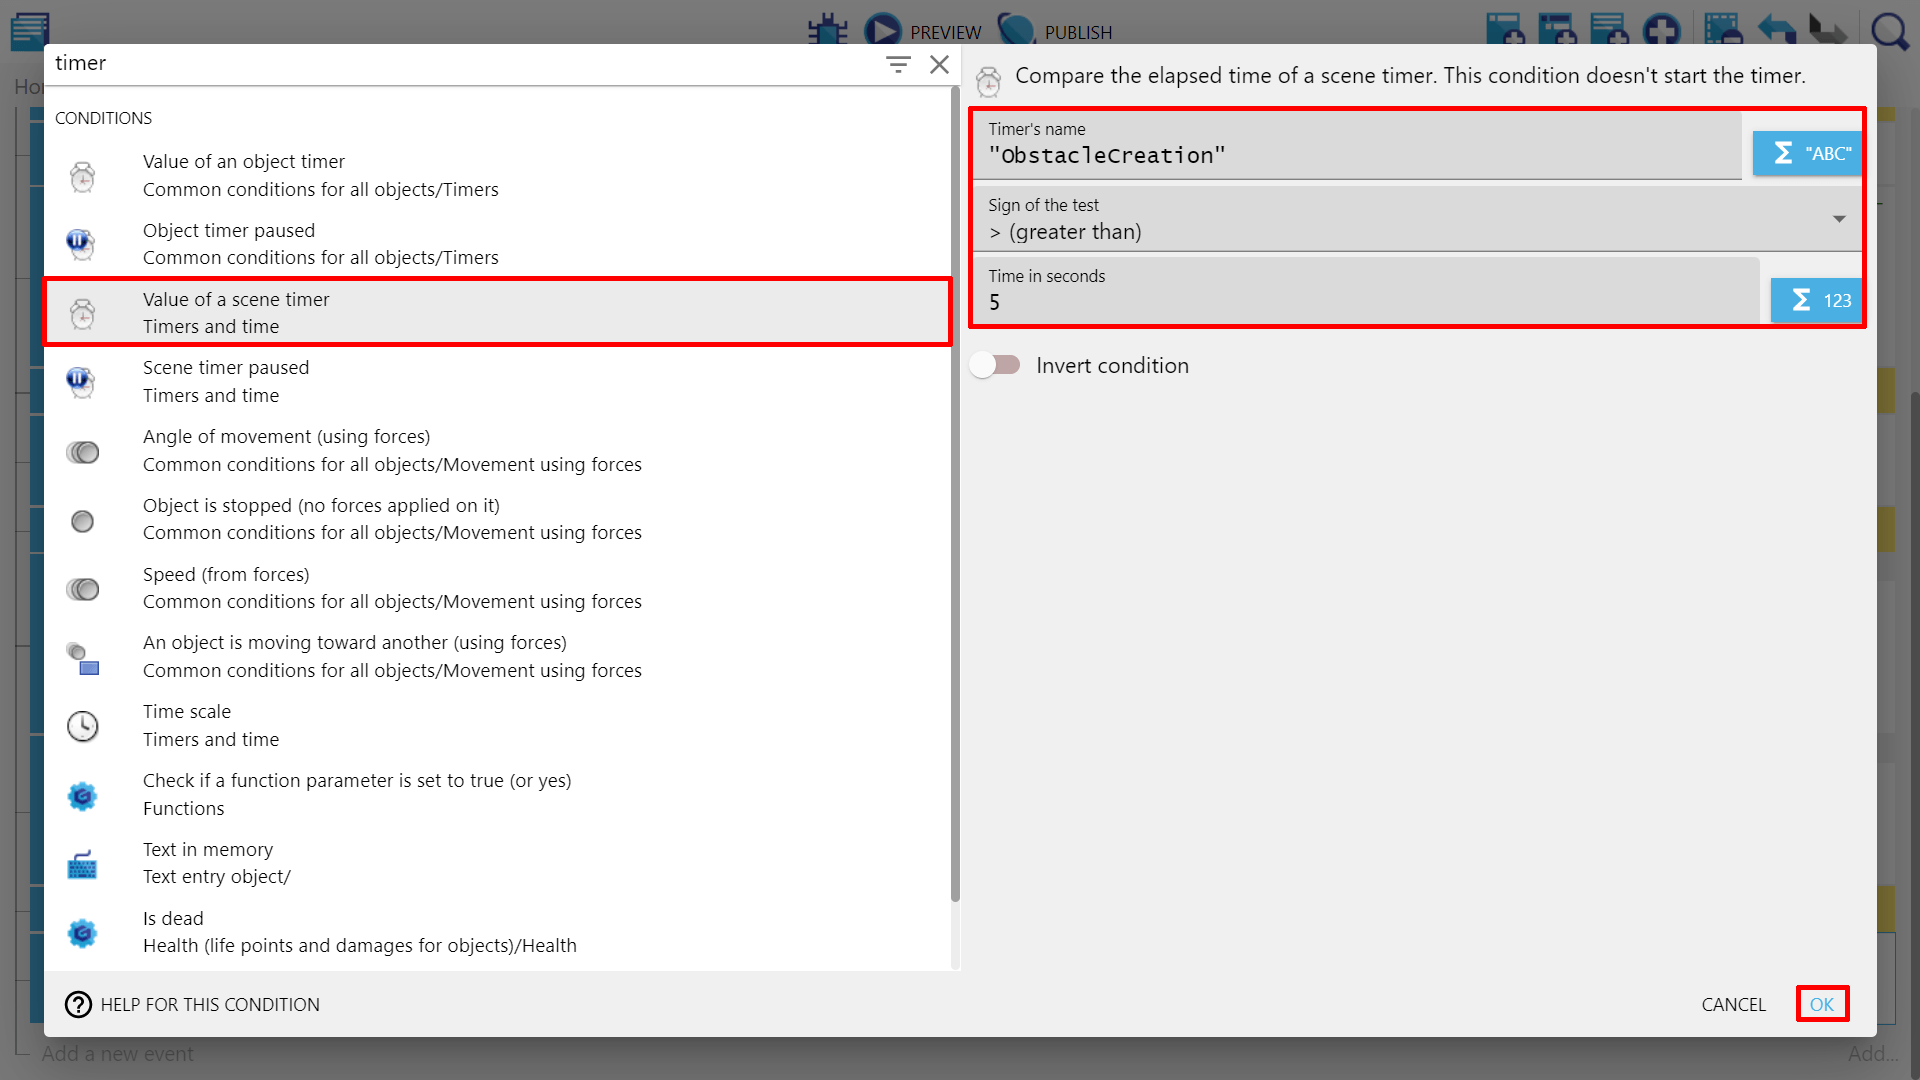
Task: Clear the timer search text
Action: pos(939,65)
